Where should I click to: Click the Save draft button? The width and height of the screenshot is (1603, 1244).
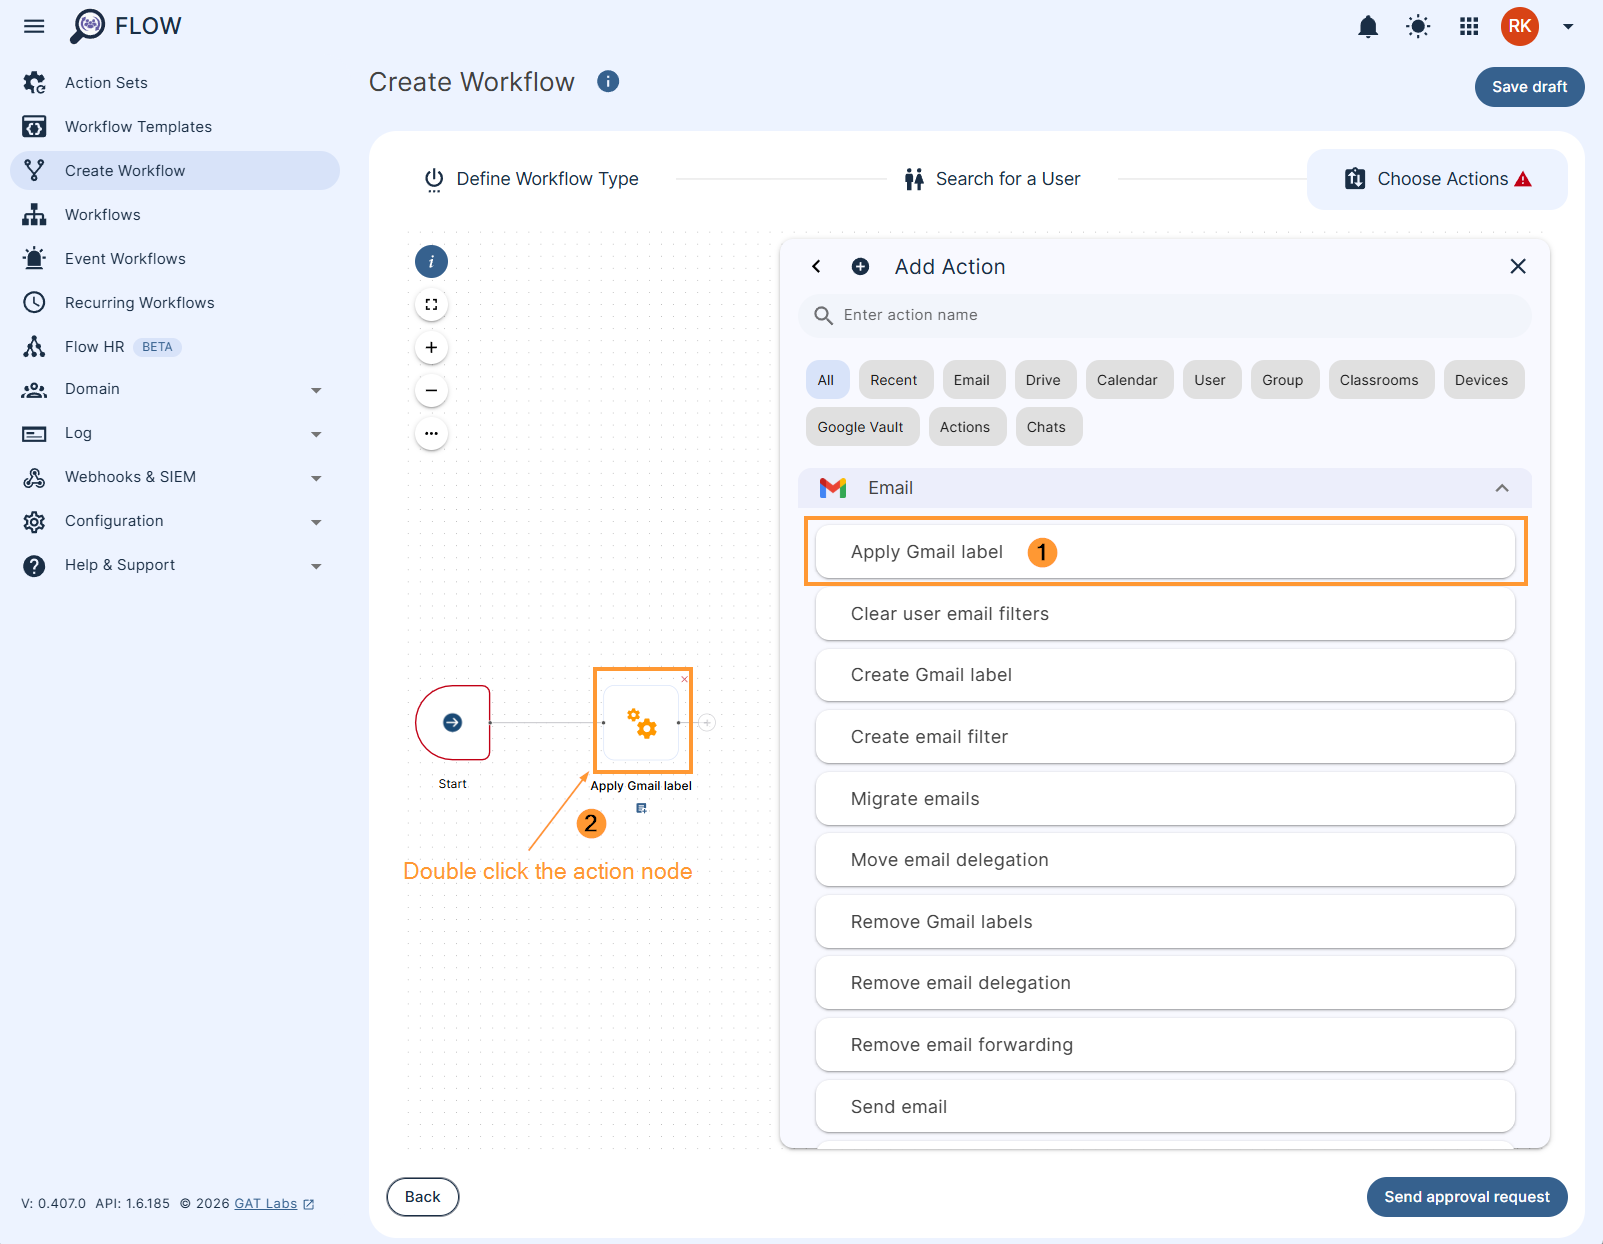[x=1528, y=87]
